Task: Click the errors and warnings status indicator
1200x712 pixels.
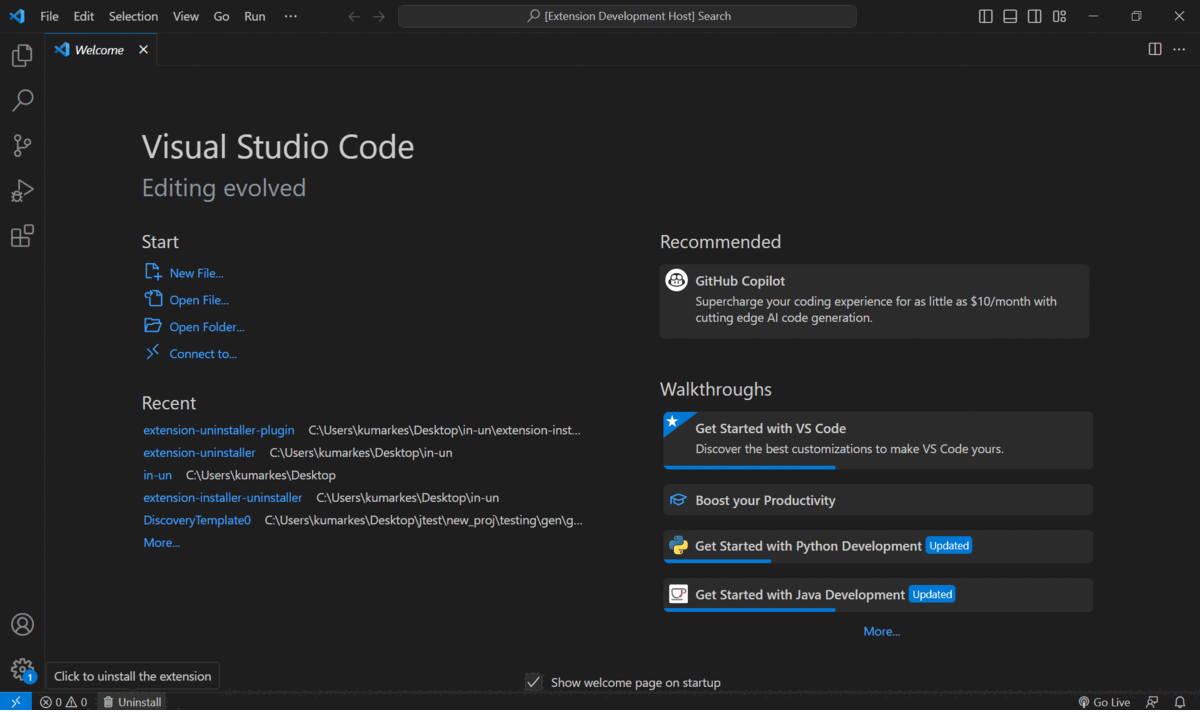Action: tap(63, 702)
